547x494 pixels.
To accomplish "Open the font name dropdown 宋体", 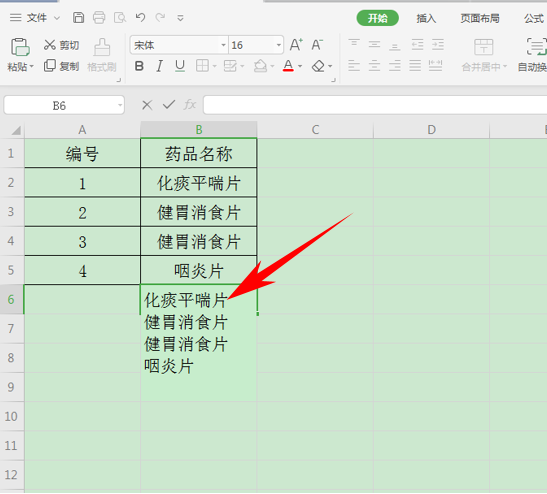I will point(223,45).
